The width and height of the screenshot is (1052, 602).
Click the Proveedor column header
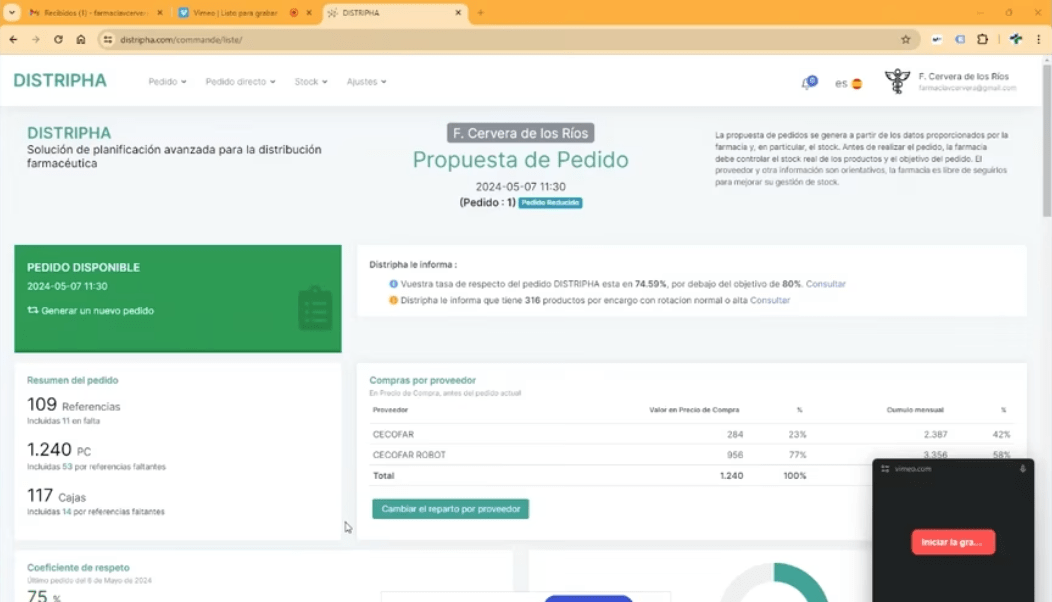click(390, 409)
